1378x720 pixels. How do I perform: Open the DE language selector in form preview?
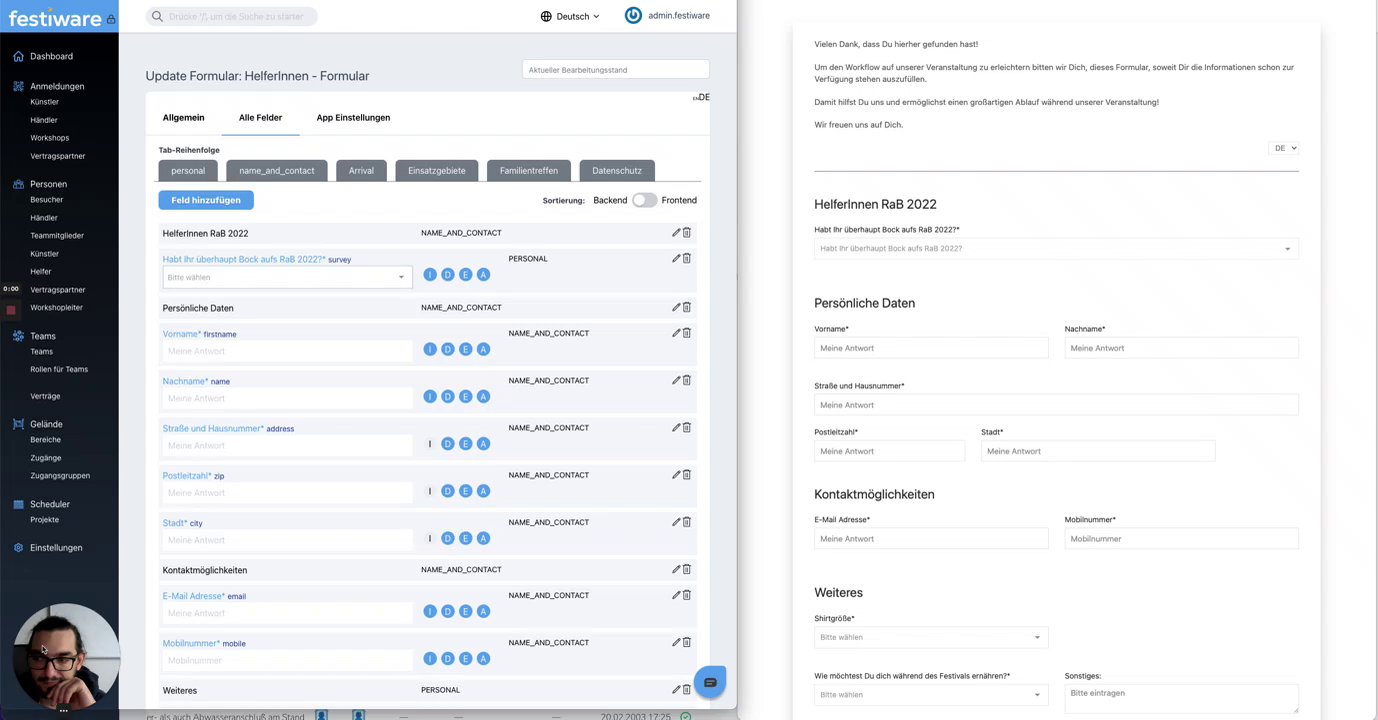1283,148
